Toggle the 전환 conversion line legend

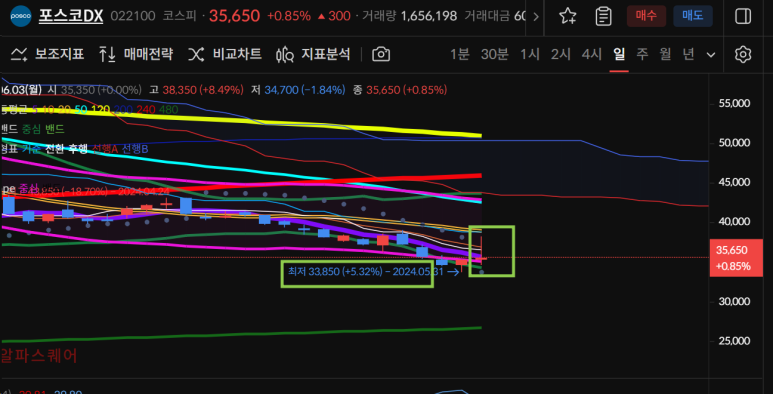(x=54, y=149)
